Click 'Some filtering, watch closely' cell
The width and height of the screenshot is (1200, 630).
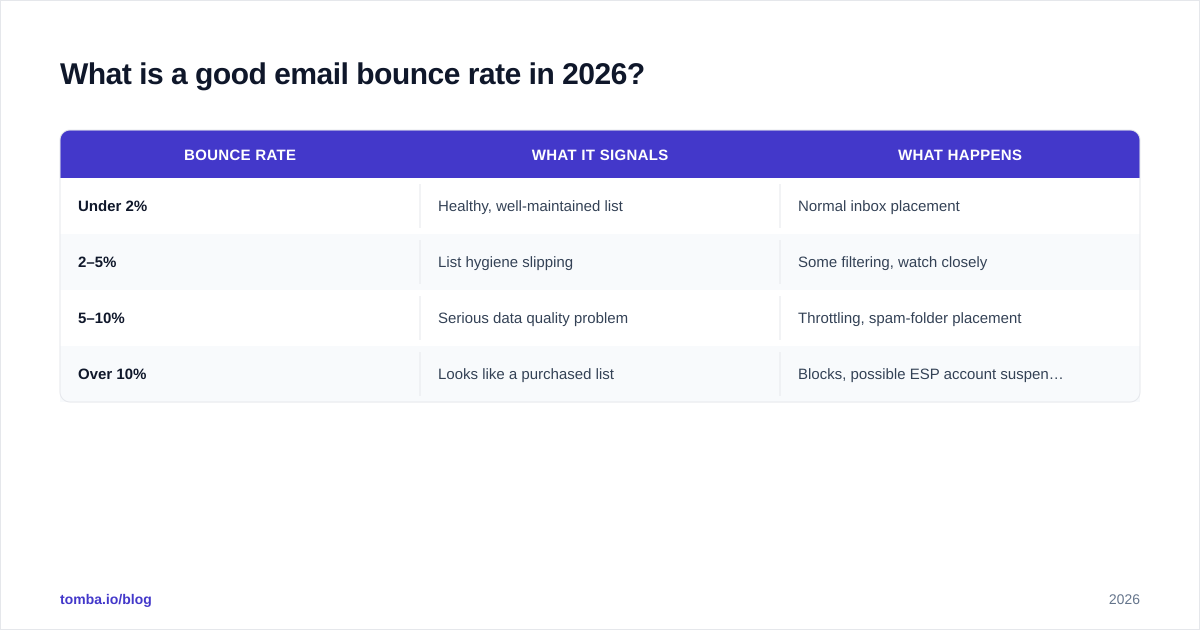(960, 262)
